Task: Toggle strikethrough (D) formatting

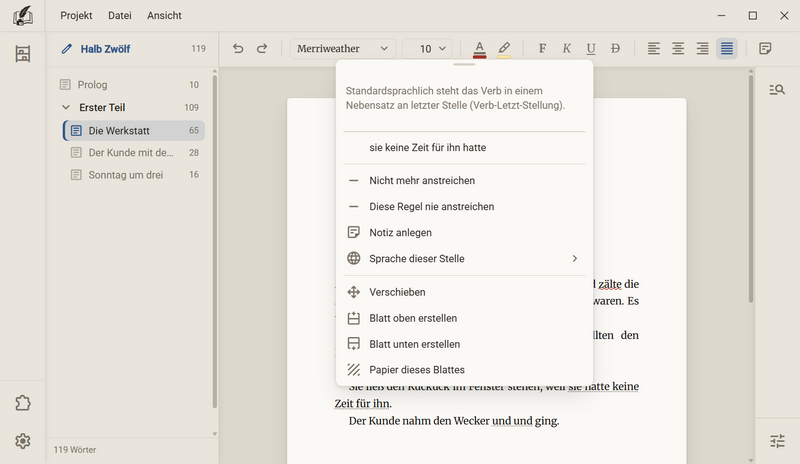Action: [615, 48]
